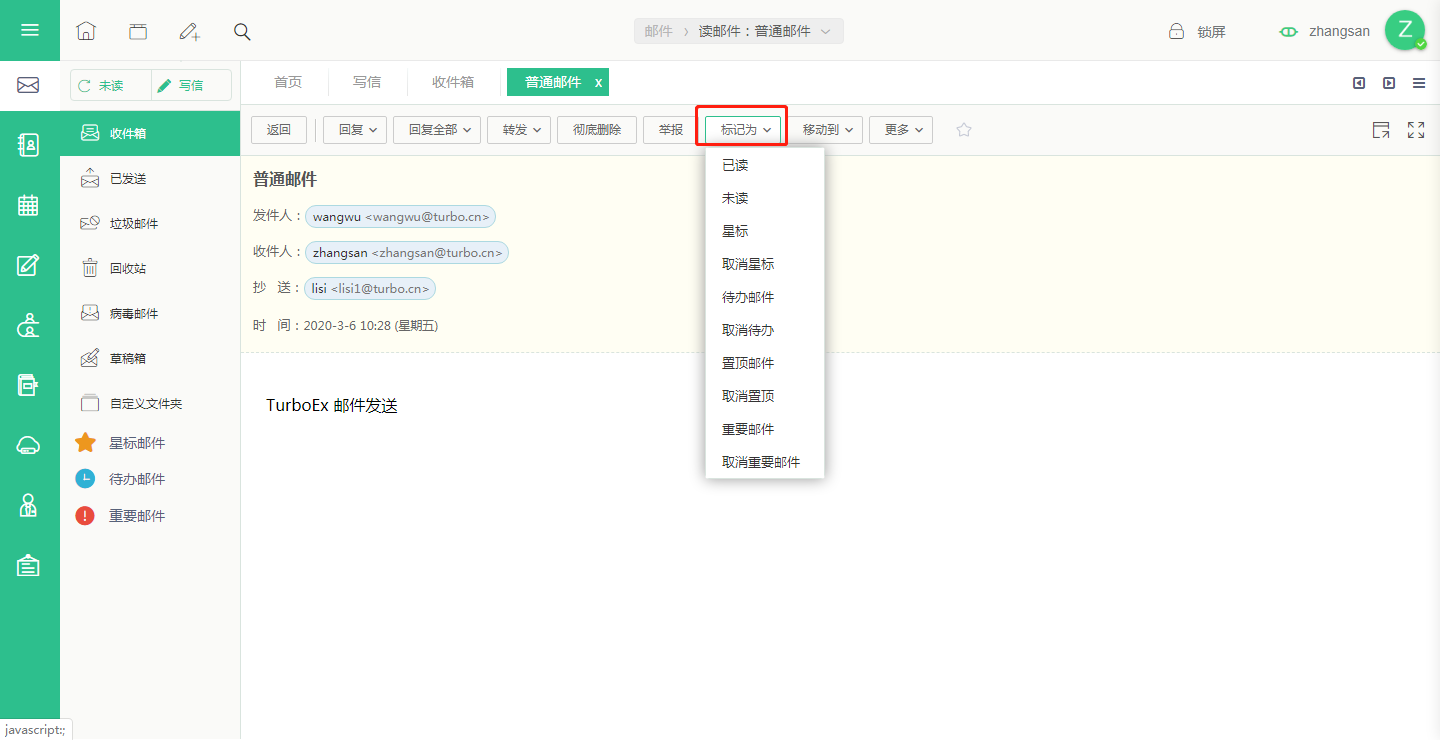This screenshot has height=740, width=1440.
Task: Click the 写信 compose button in sidebar
Action: point(191,86)
